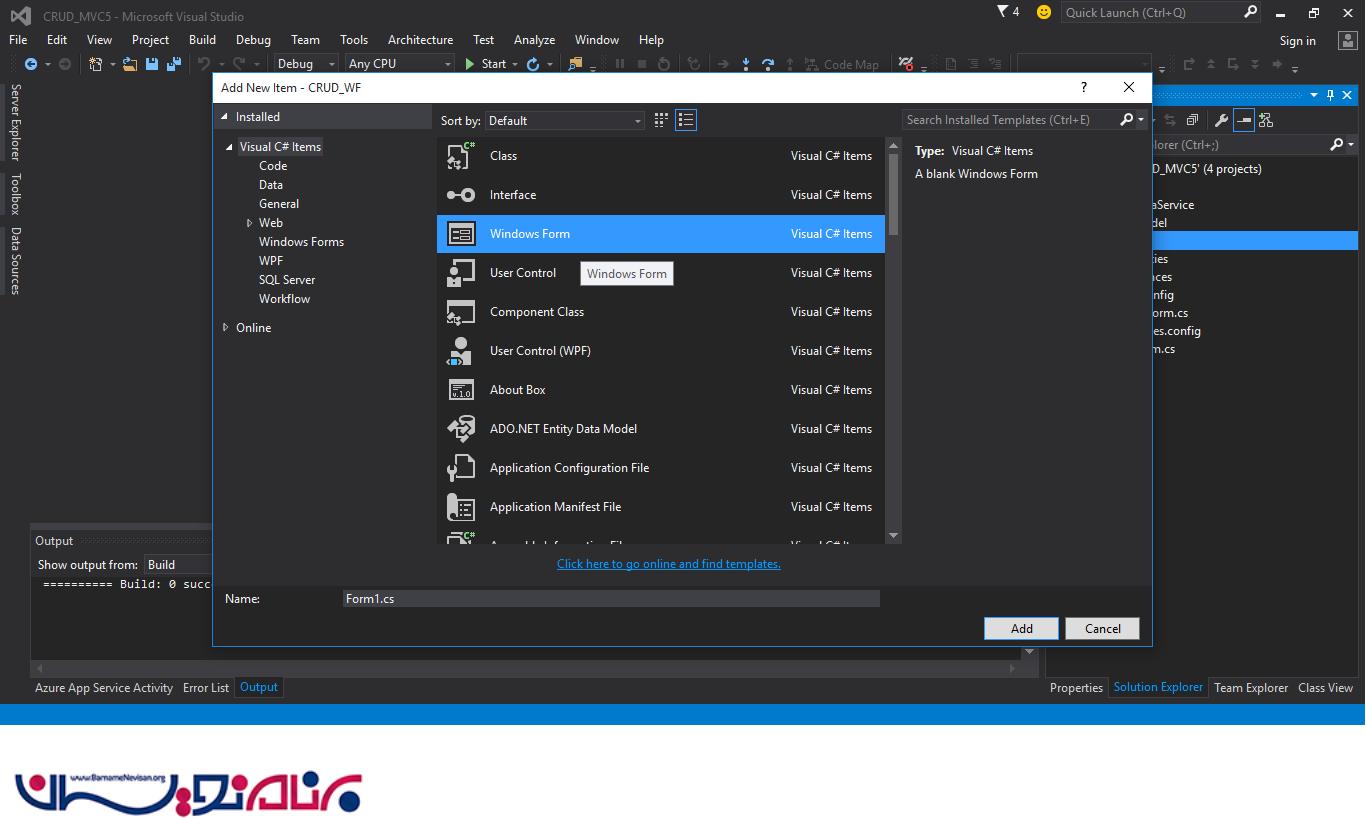
Task: Open the notifications flag icon
Action: click(x=1003, y=12)
